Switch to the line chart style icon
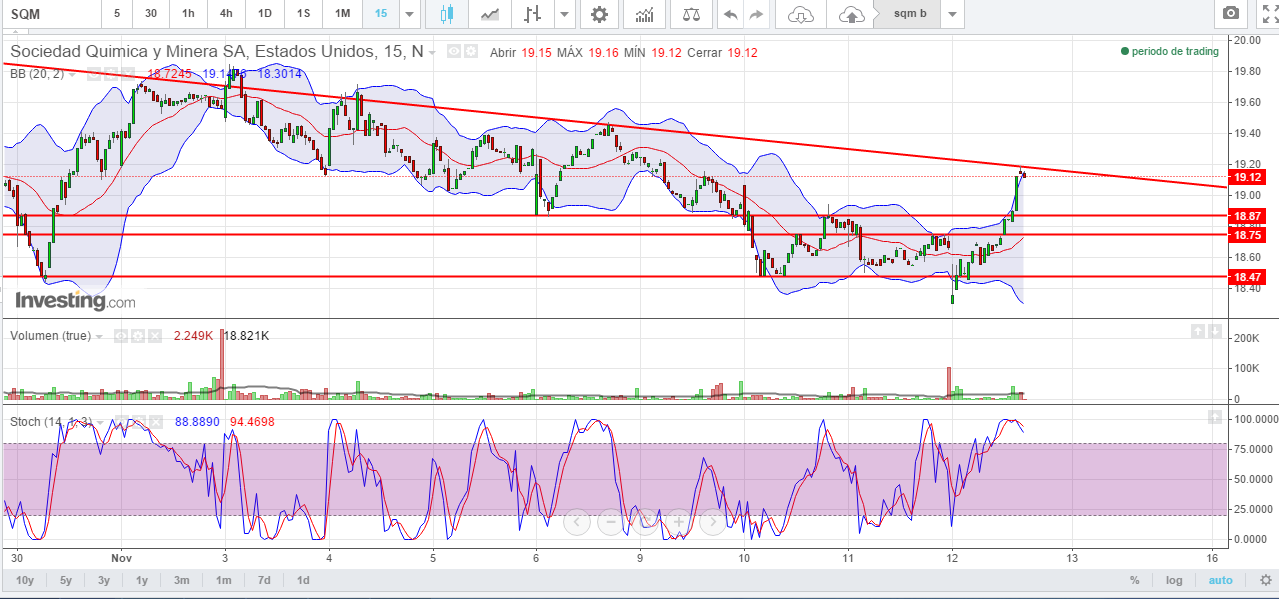 [x=490, y=14]
